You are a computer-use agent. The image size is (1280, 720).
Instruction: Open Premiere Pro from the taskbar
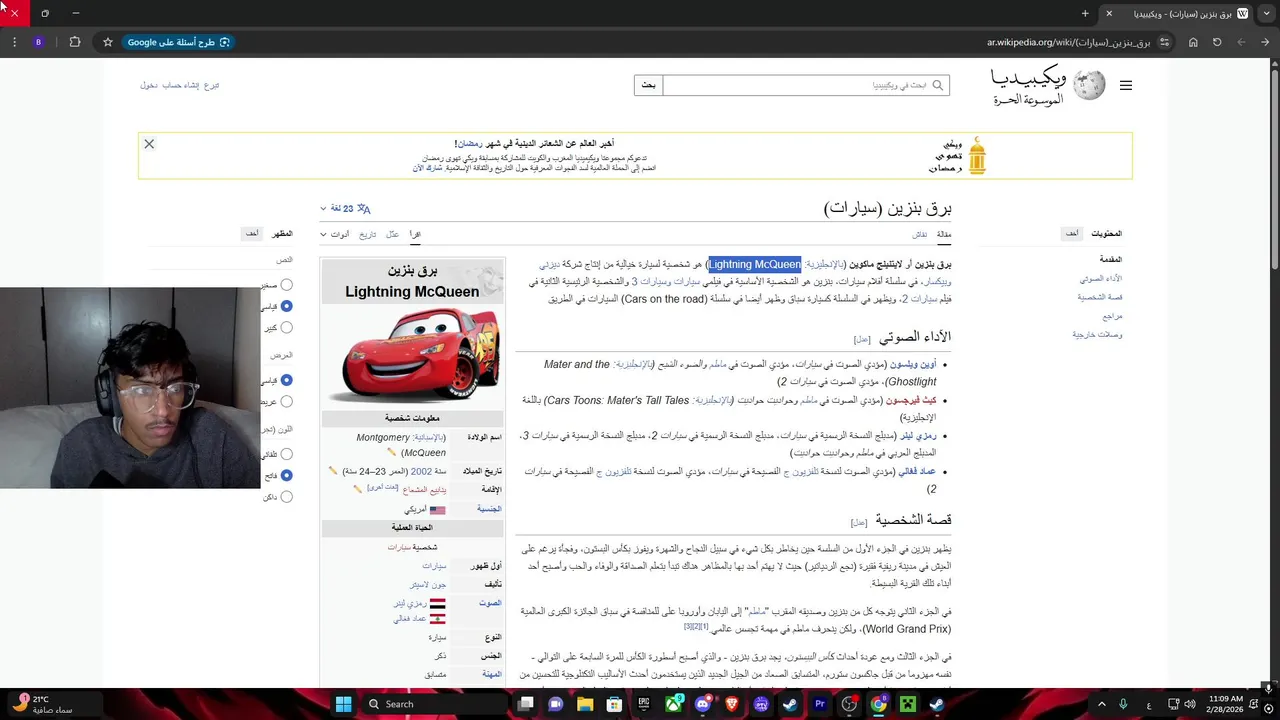click(x=820, y=704)
